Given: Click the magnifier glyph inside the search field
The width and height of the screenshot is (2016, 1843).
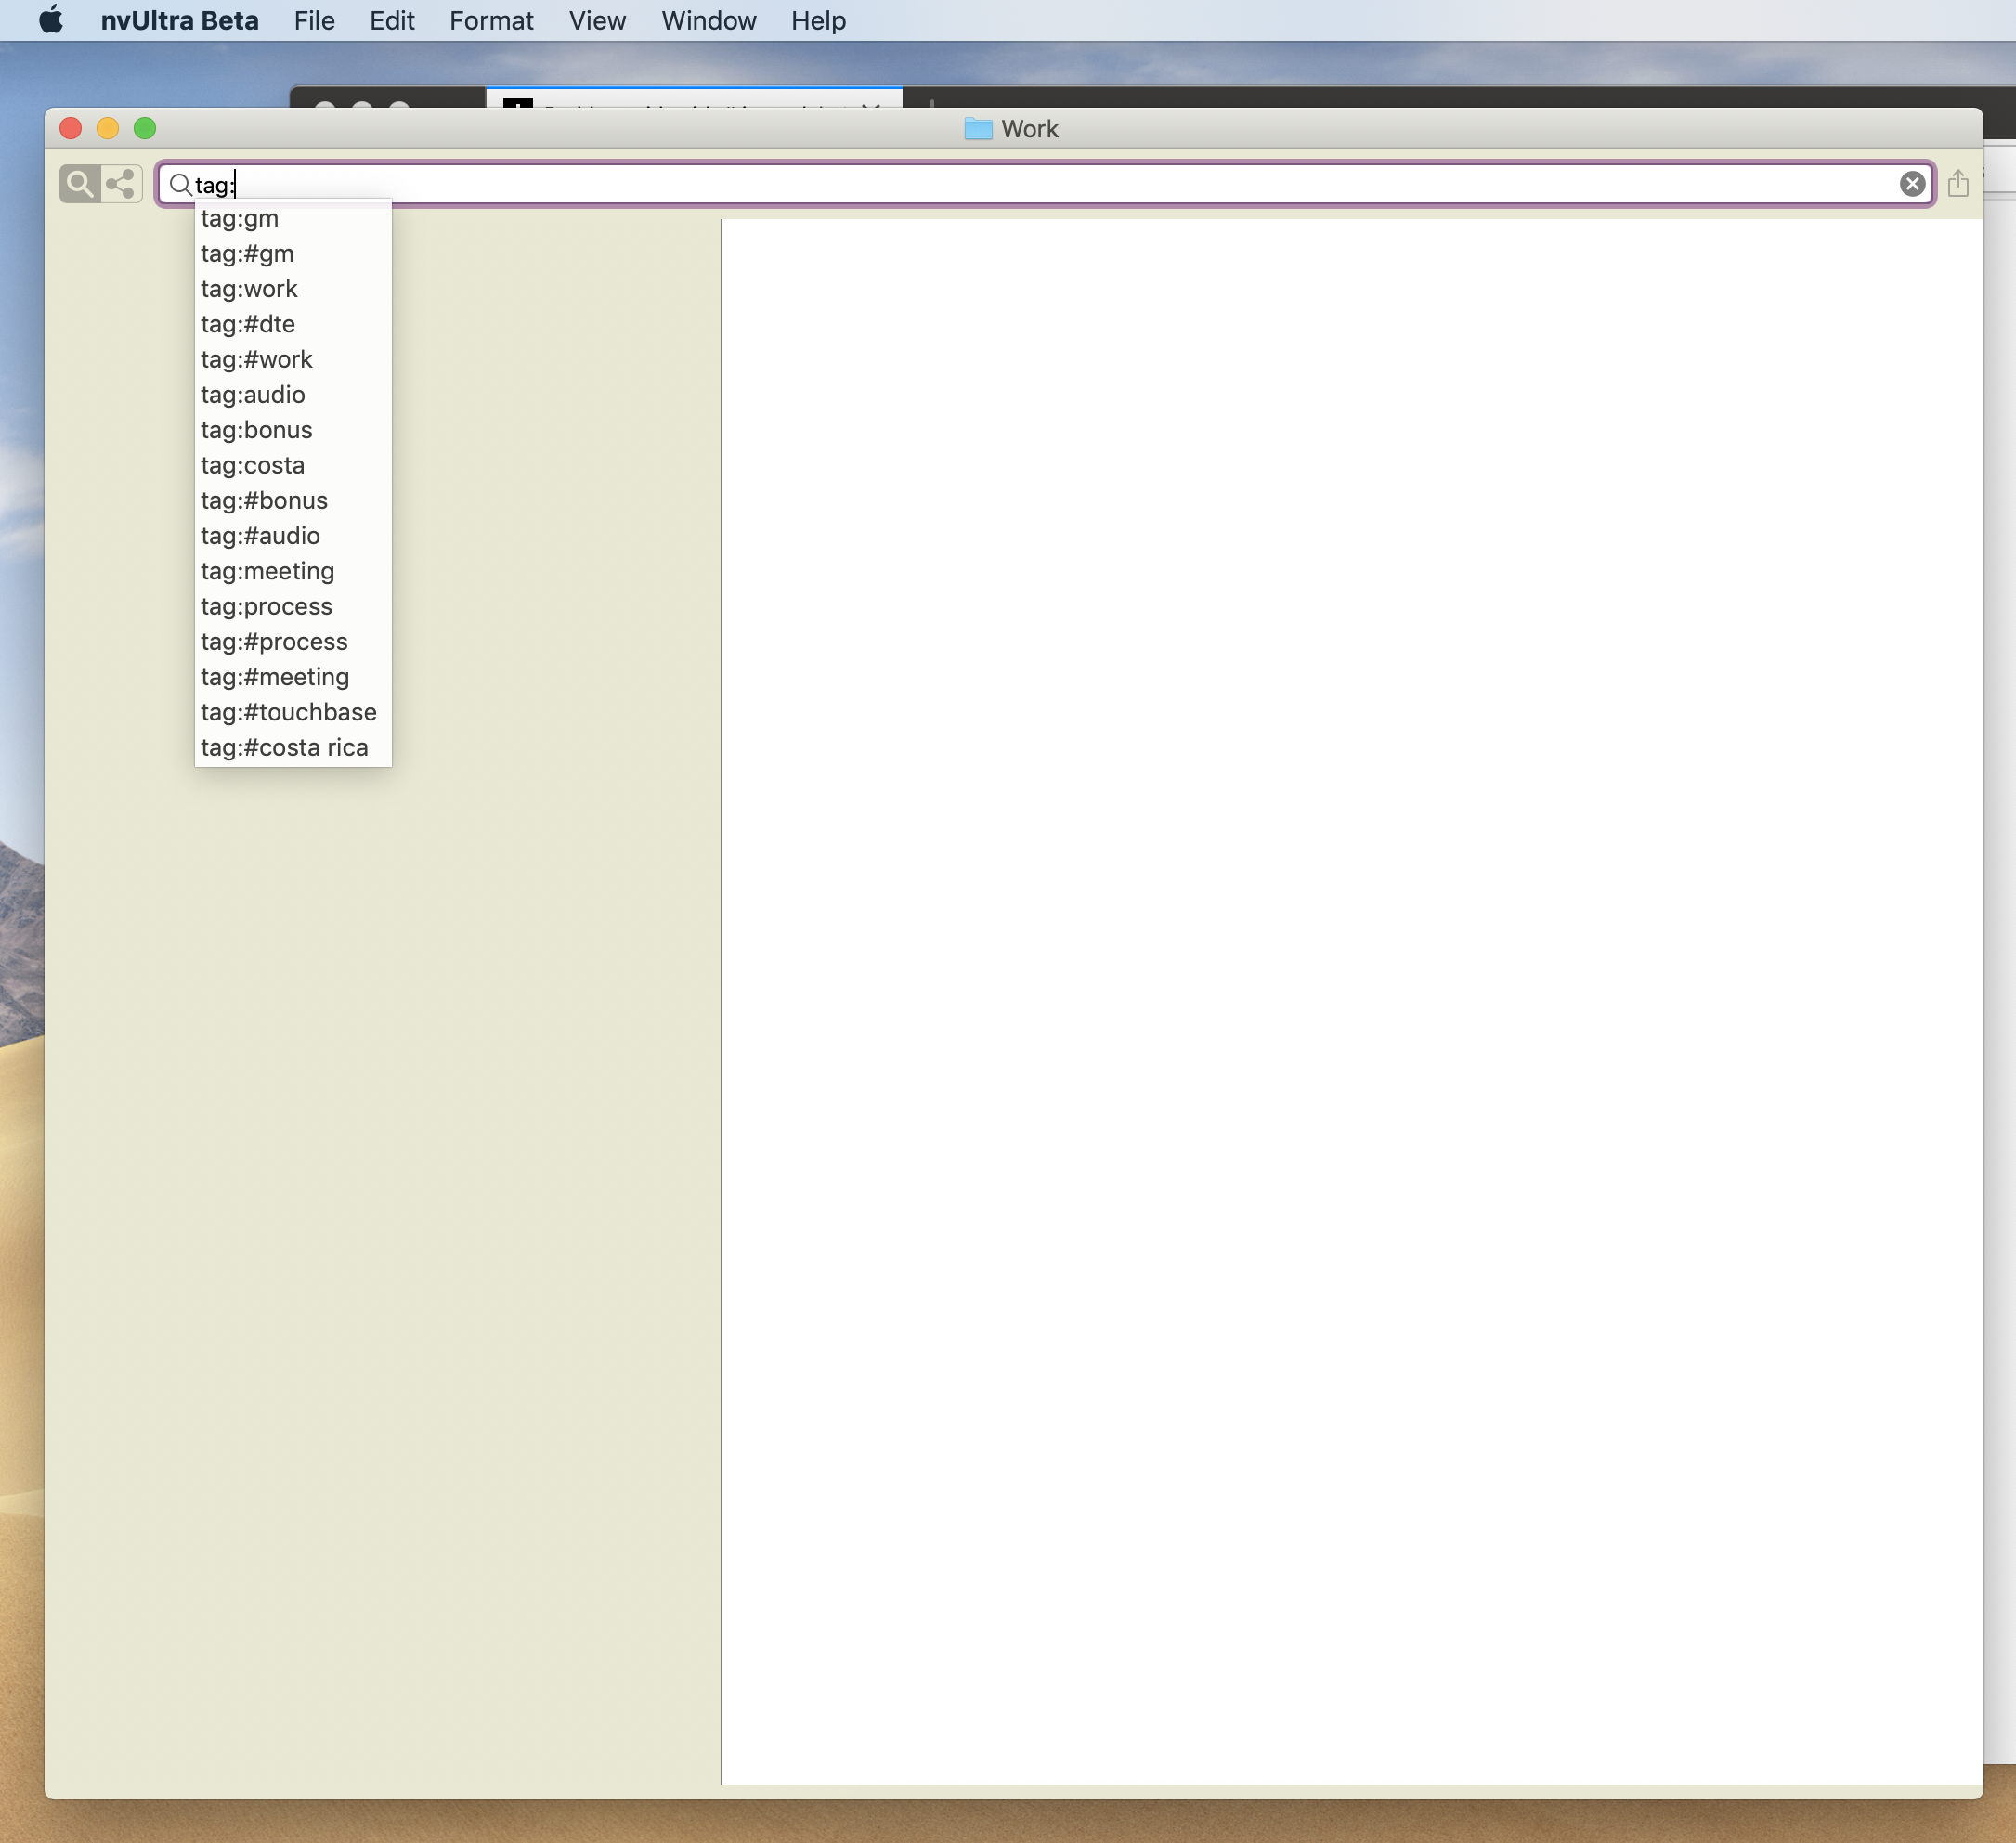Looking at the screenshot, I should (180, 185).
